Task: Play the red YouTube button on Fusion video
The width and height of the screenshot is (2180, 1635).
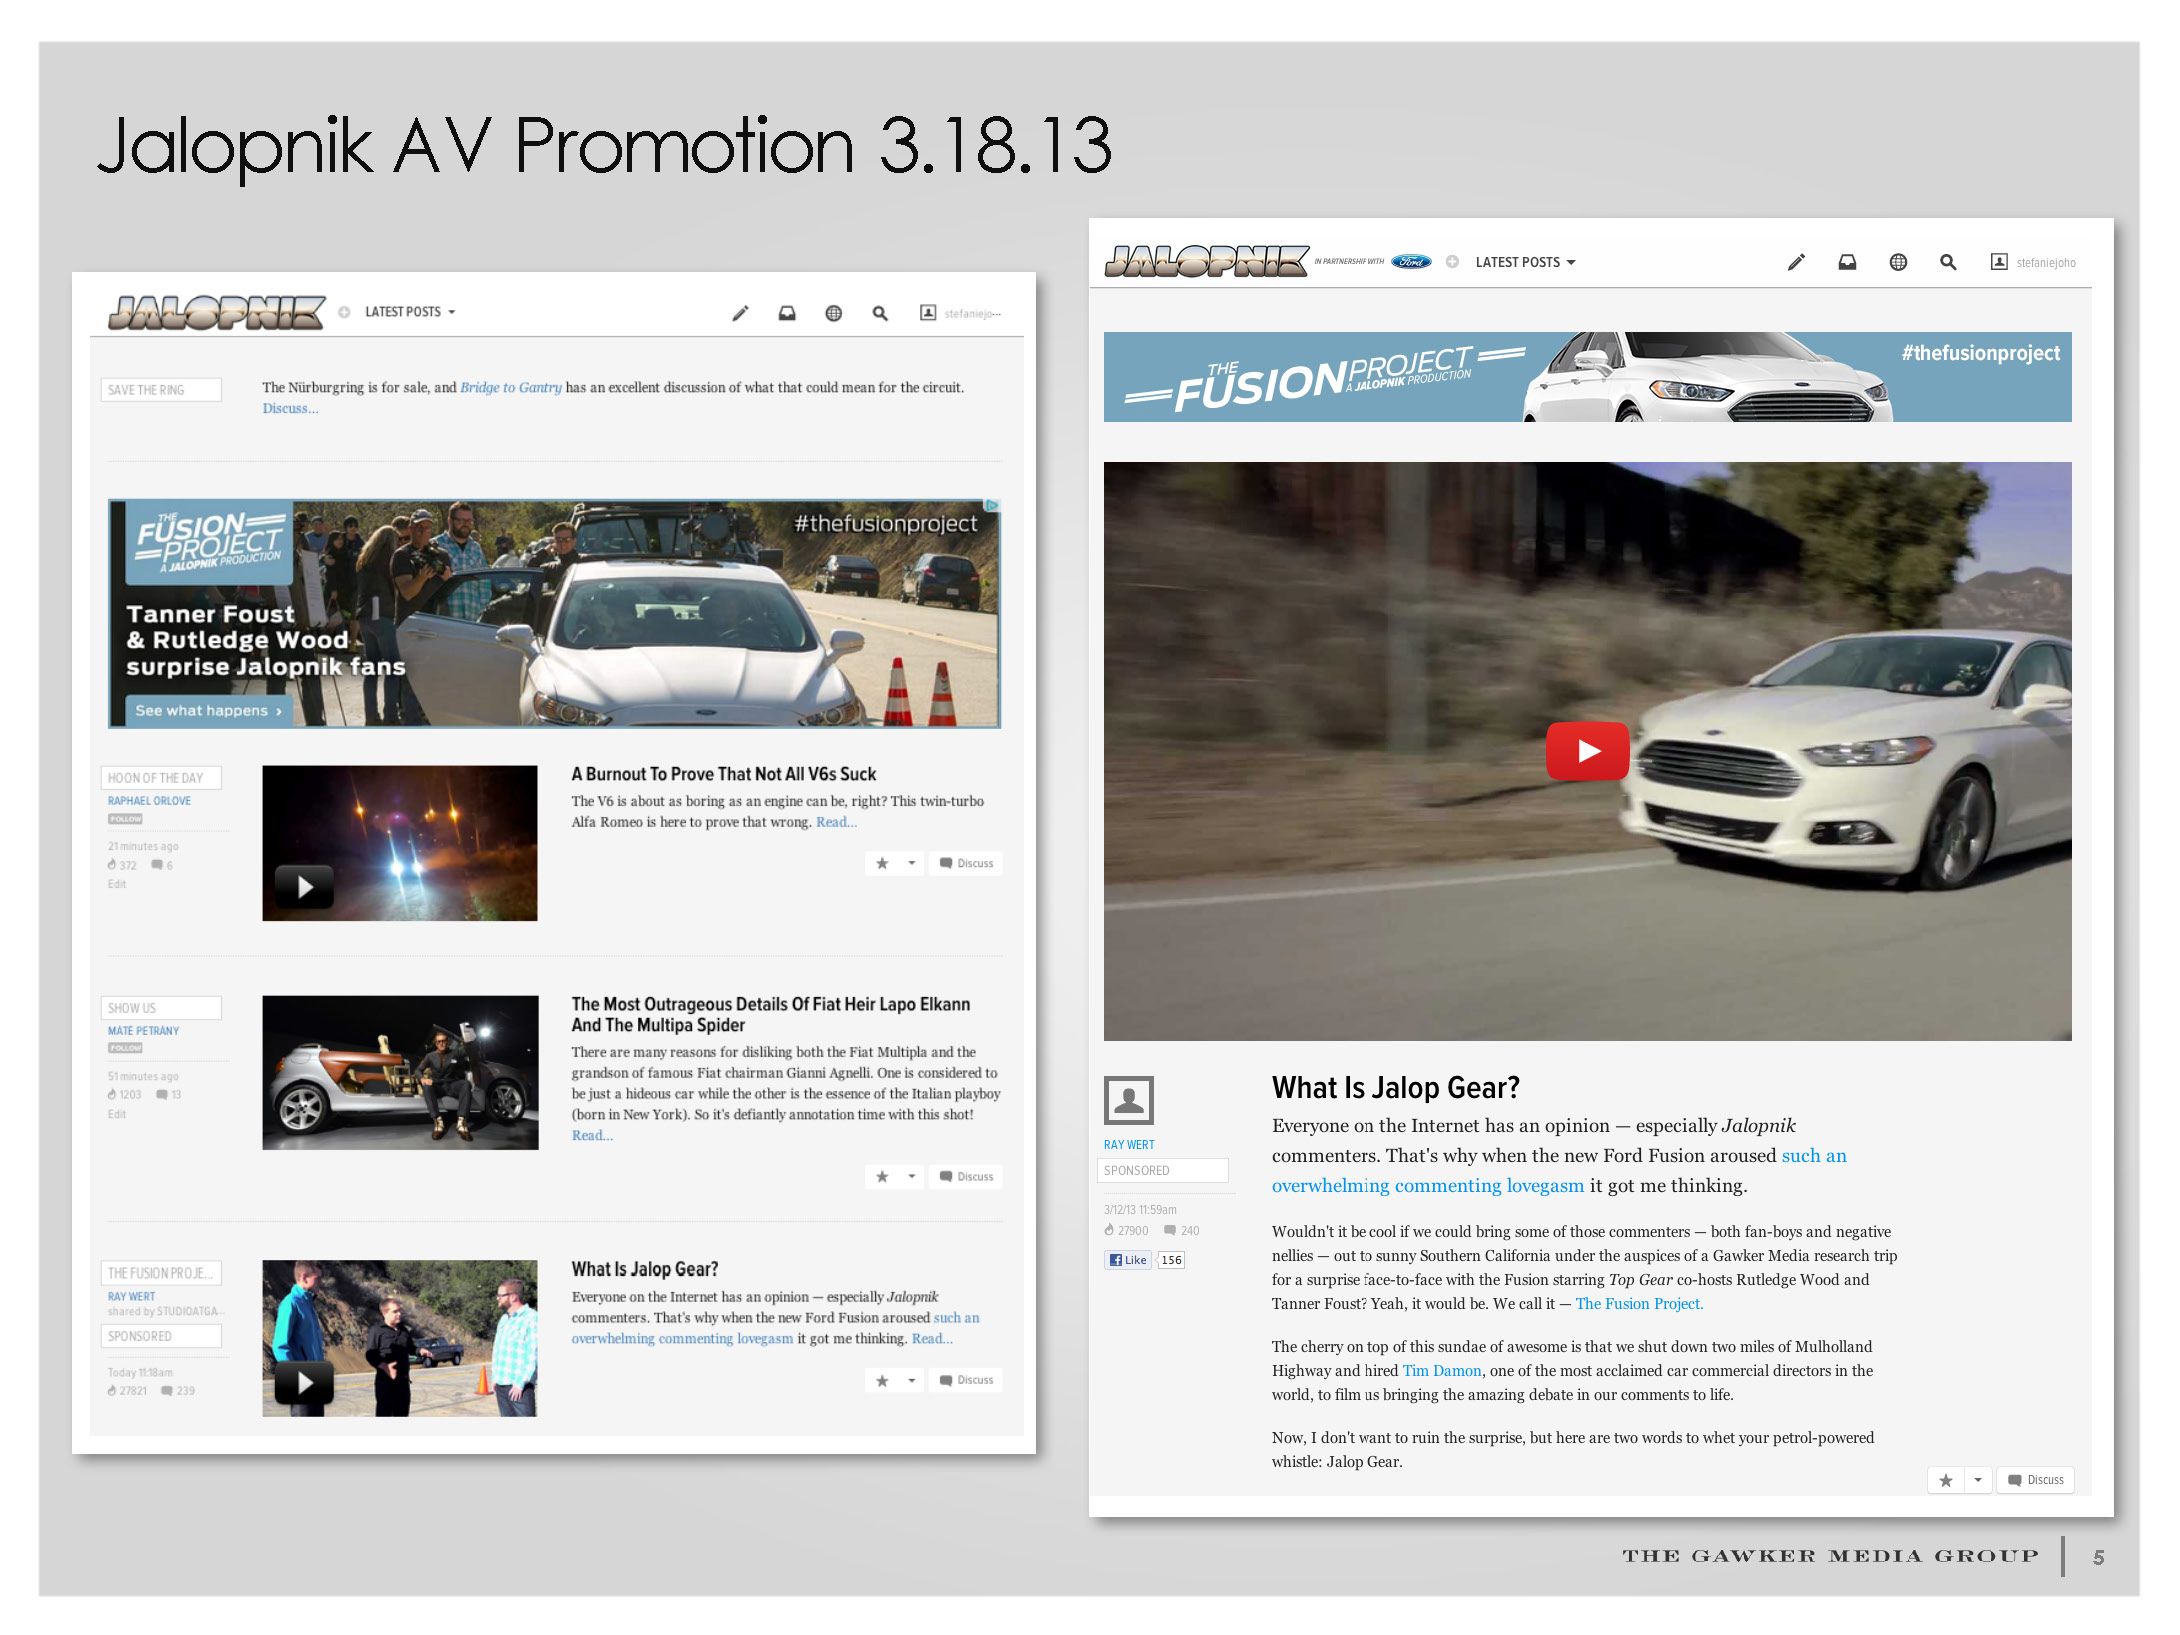Action: pos(1587,751)
